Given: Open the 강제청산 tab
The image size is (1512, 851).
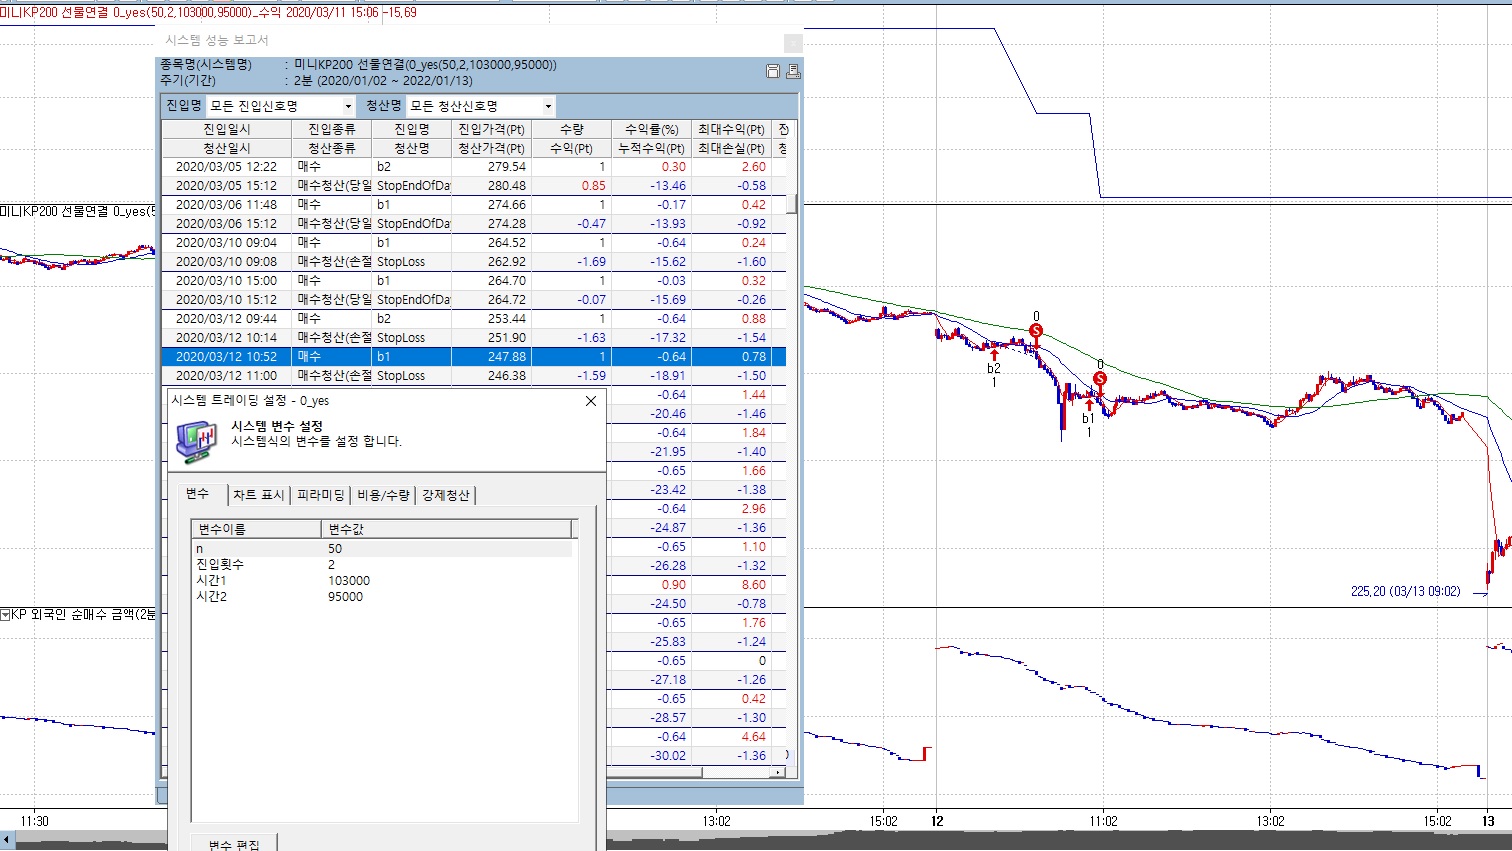Looking at the screenshot, I should (x=445, y=495).
